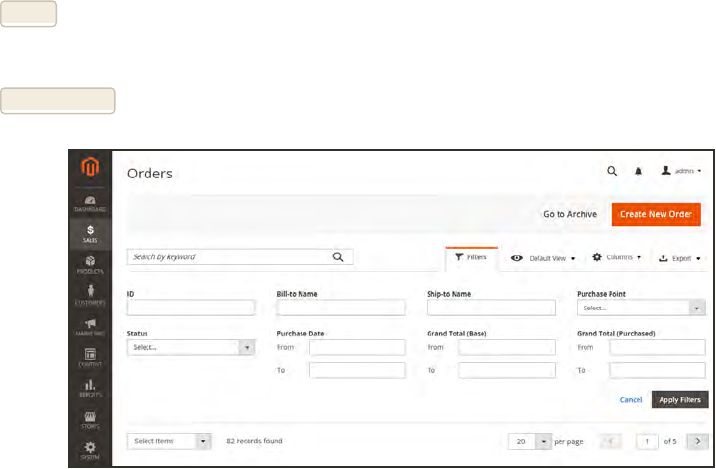Focus the Purchase Date From field
The image size is (716, 469).
point(357,347)
